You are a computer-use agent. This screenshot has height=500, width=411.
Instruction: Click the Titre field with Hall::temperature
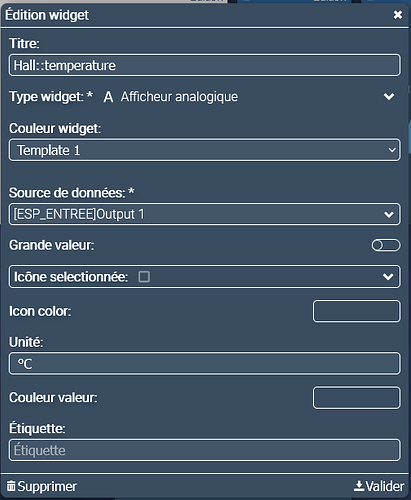[205, 65]
